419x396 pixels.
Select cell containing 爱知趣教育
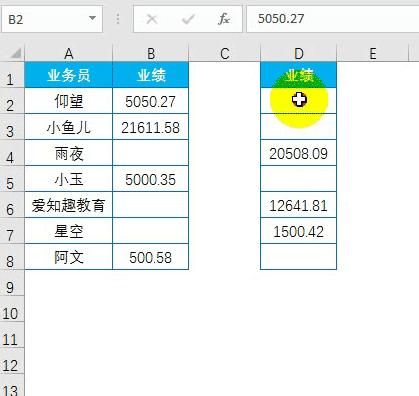click(69, 205)
